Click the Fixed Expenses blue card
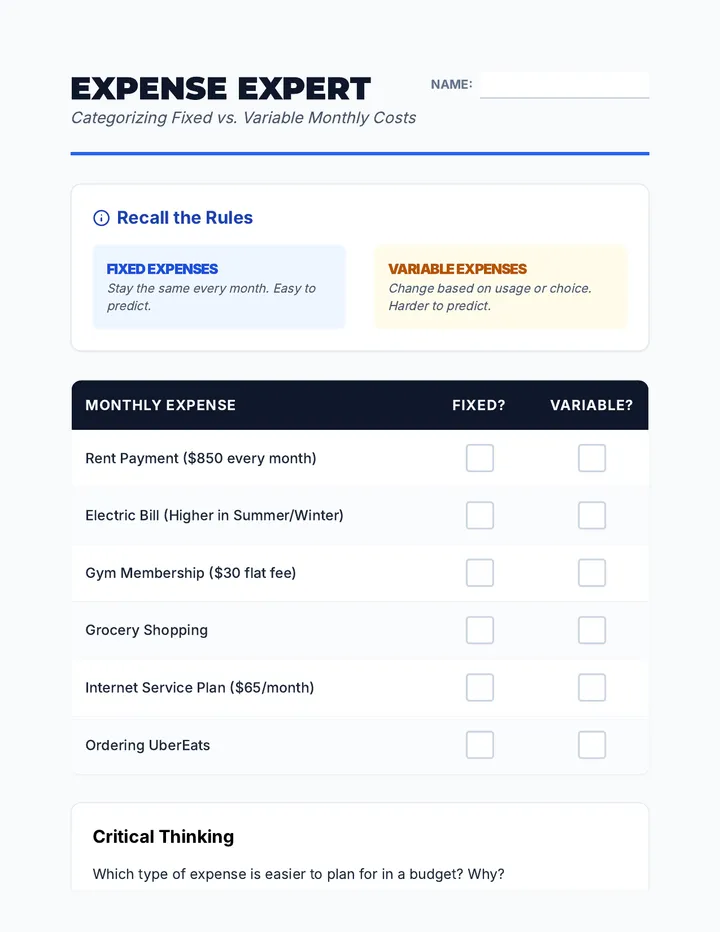The image size is (720, 932). tap(219, 286)
